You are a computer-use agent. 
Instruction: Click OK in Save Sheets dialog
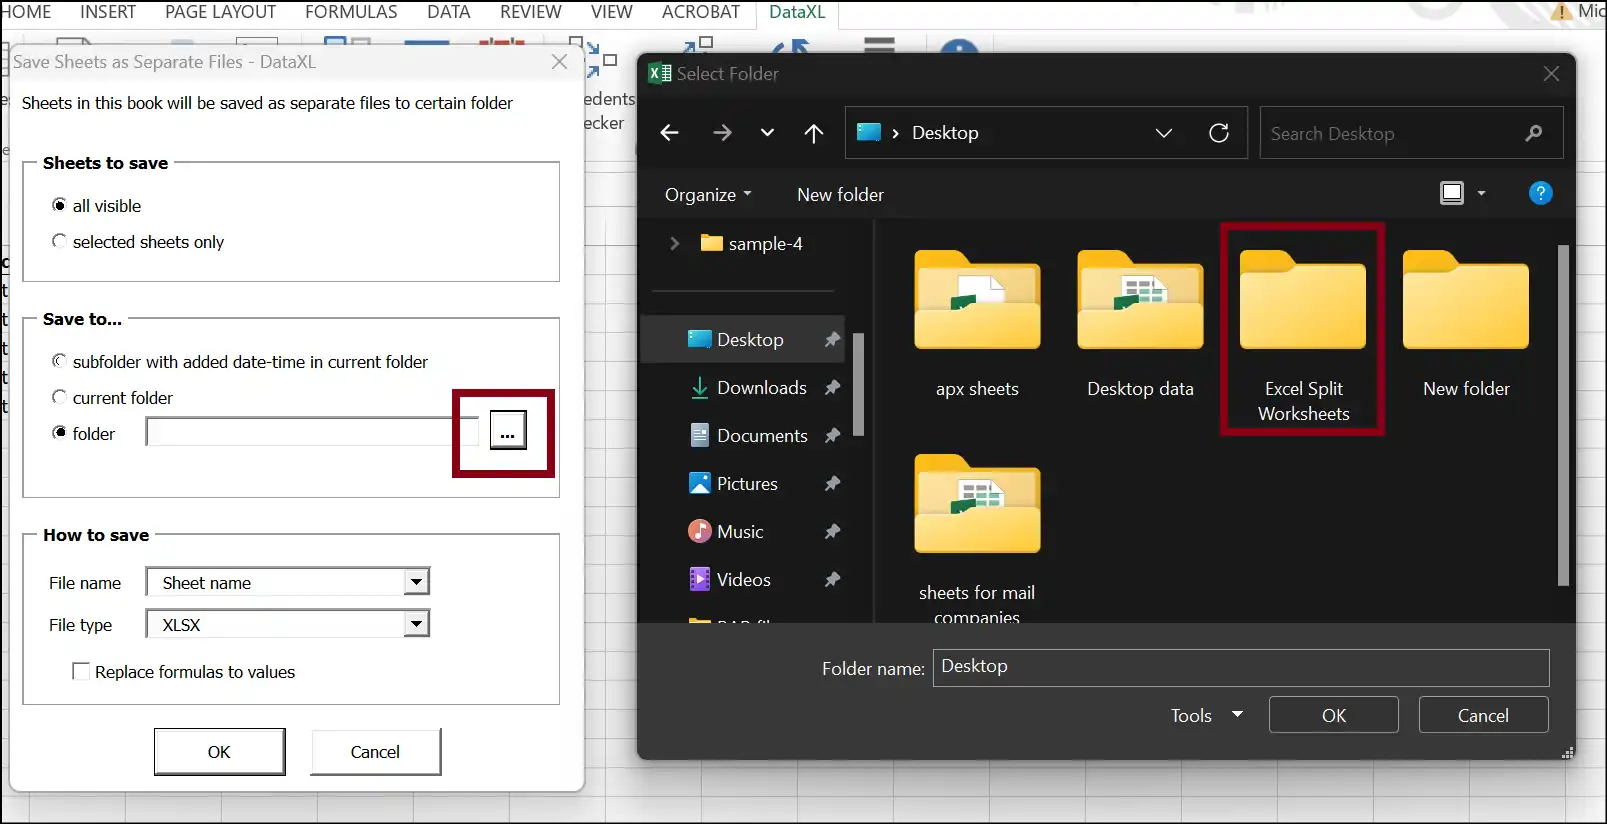pyautogui.click(x=219, y=752)
